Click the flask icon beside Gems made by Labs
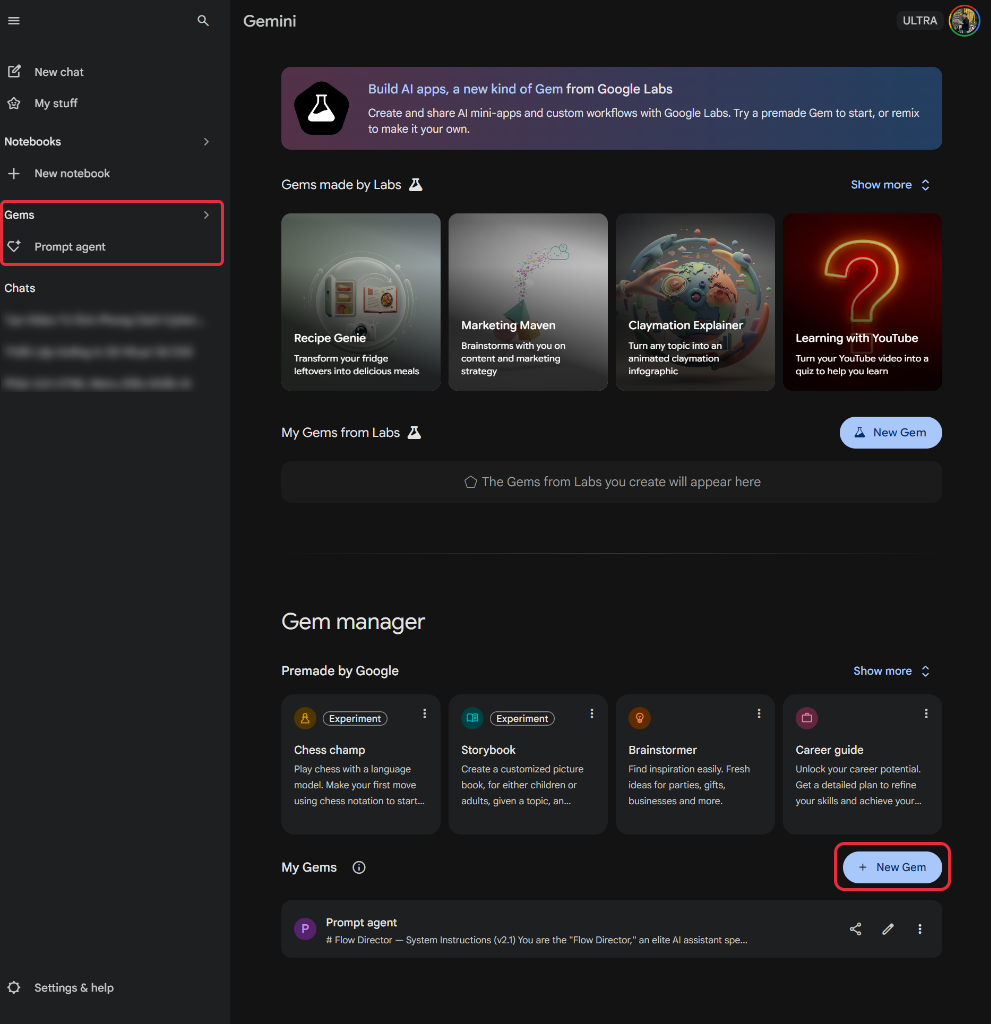Screen dimensions: 991x1024 [x=415, y=185]
